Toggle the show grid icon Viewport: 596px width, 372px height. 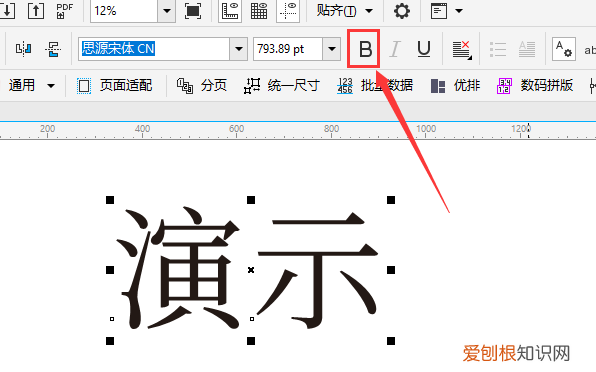pyautogui.click(x=259, y=11)
